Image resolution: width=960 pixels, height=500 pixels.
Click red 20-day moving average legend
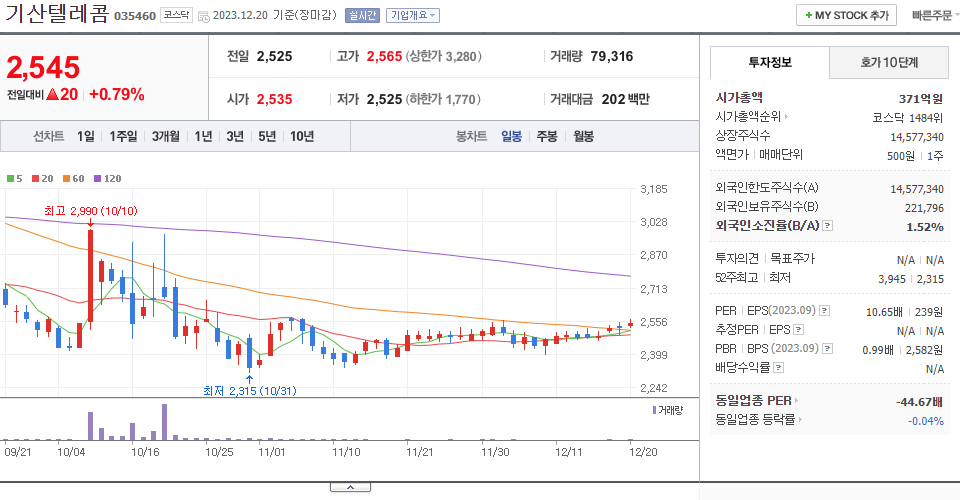point(42,179)
